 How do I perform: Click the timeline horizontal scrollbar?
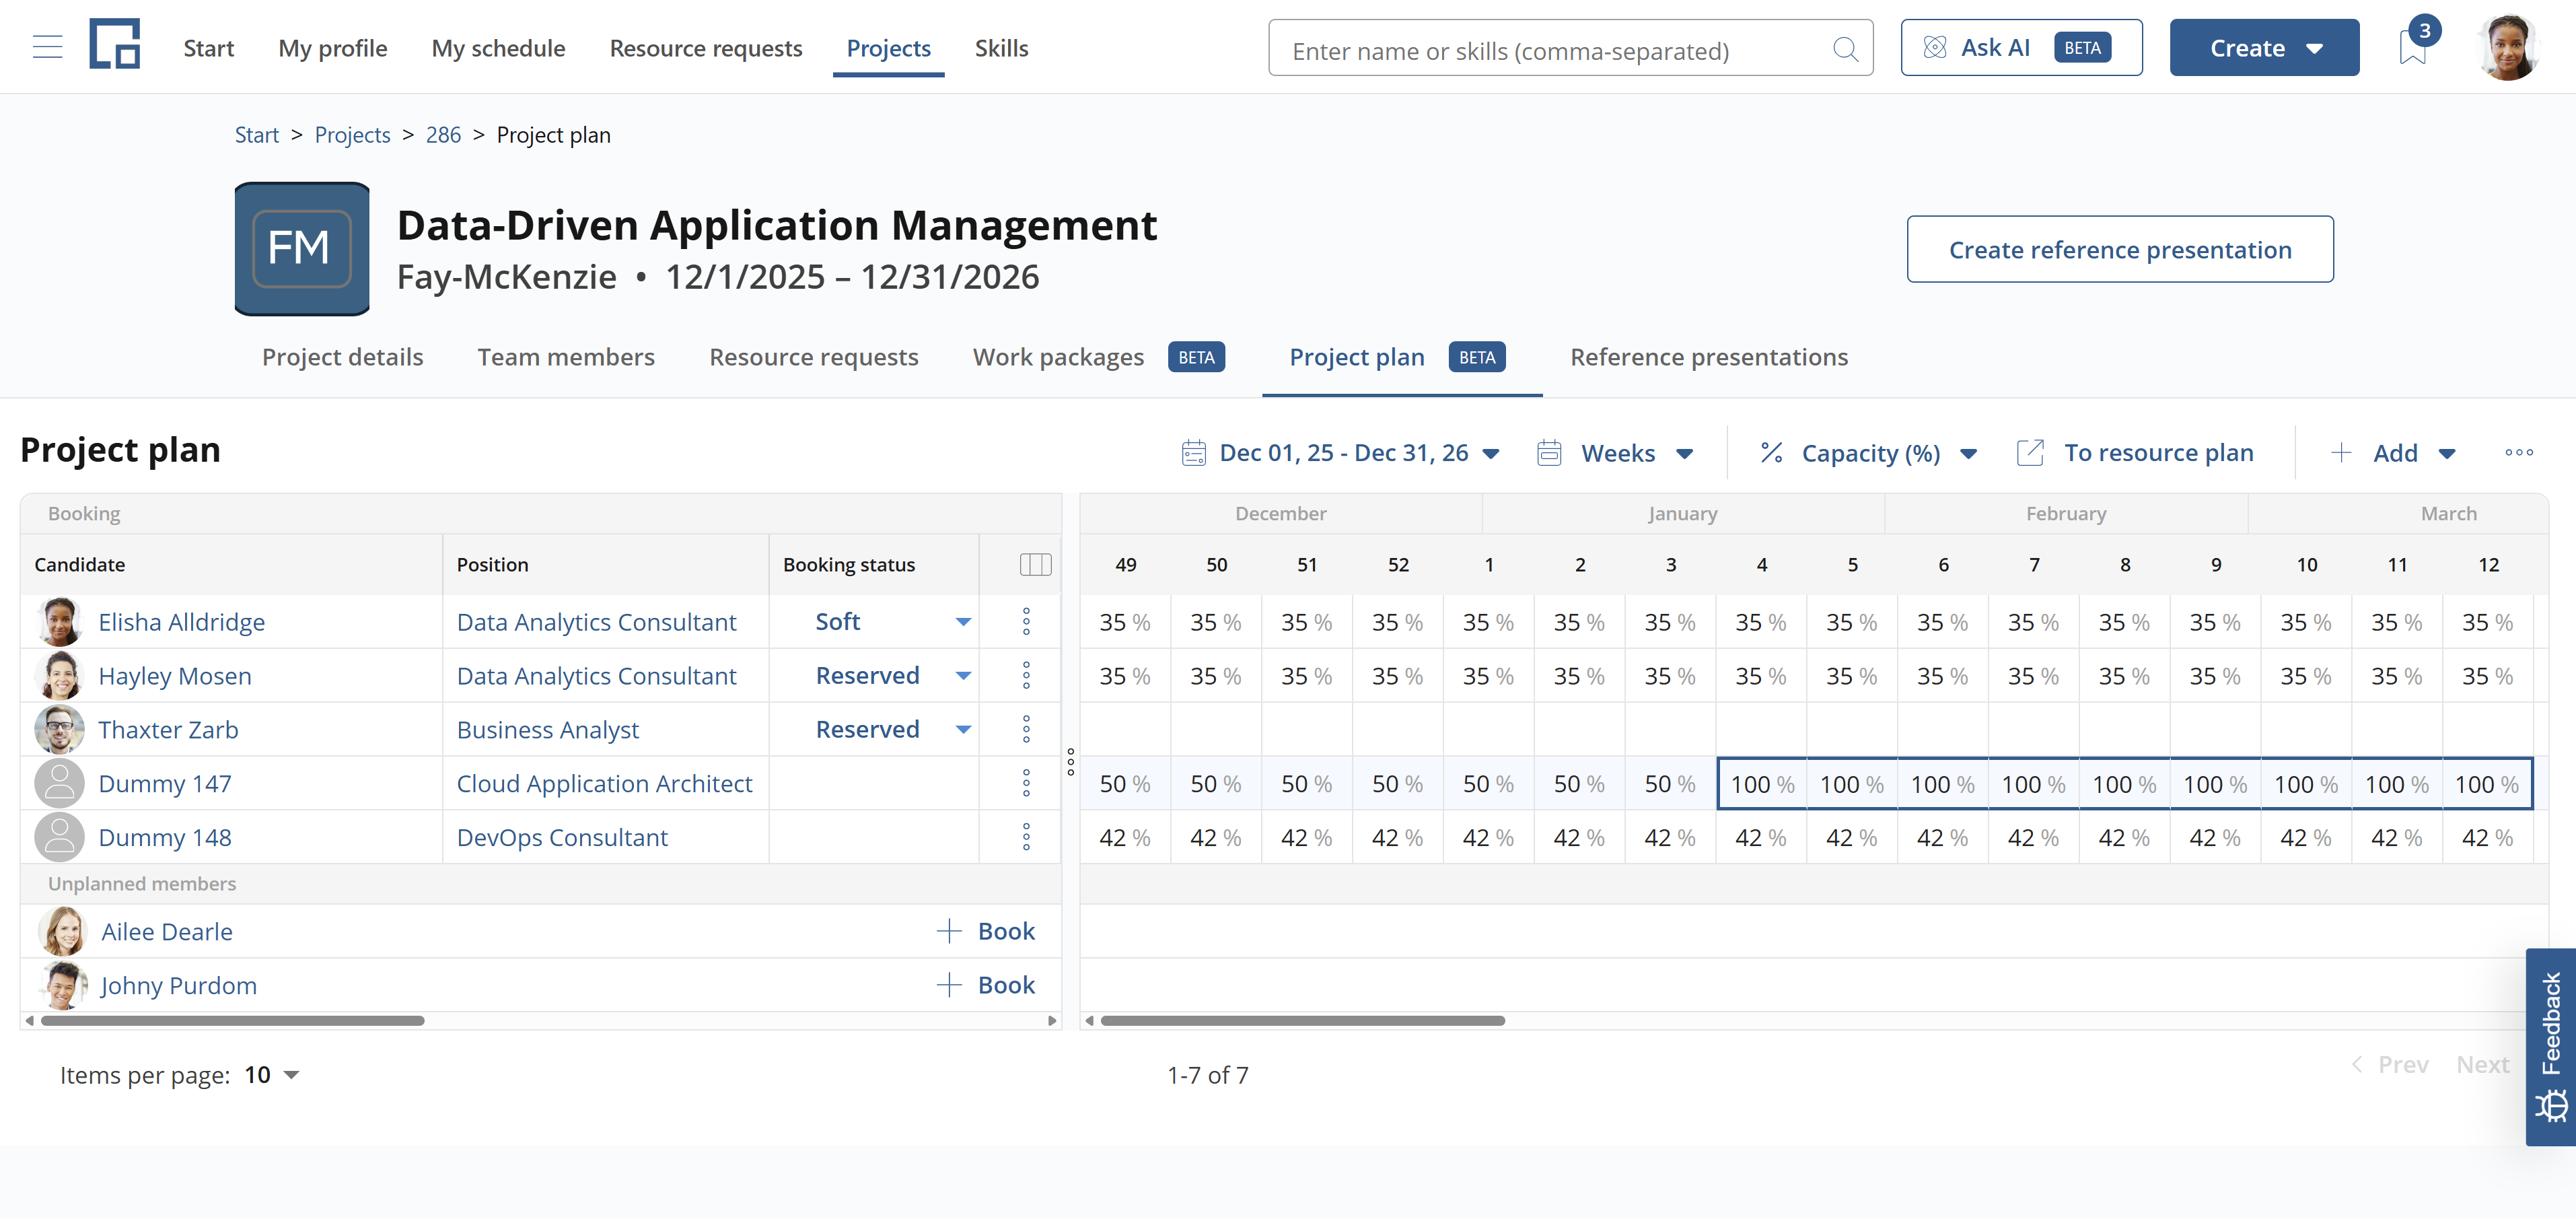[1303, 1021]
